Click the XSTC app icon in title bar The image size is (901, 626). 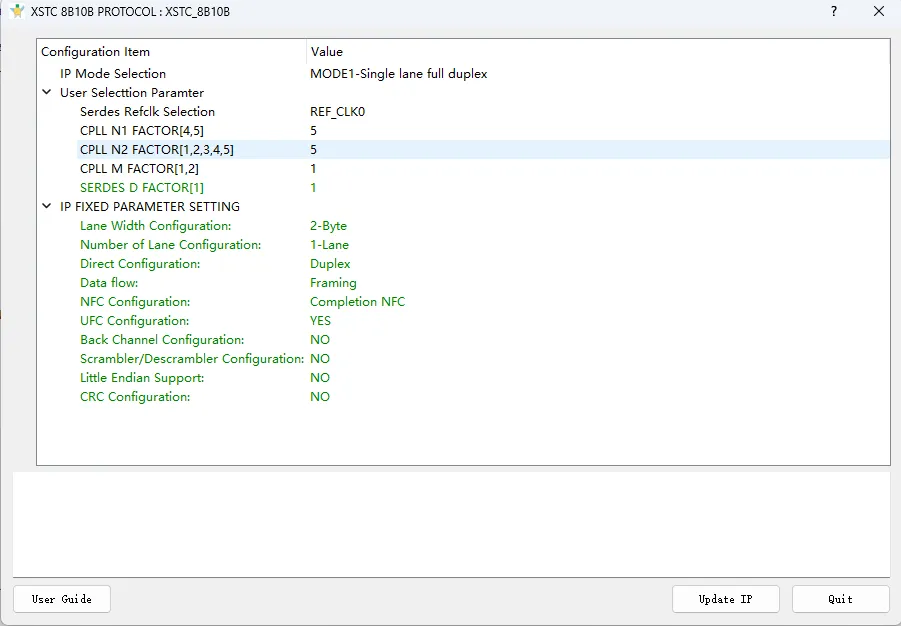(x=17, y=11)
